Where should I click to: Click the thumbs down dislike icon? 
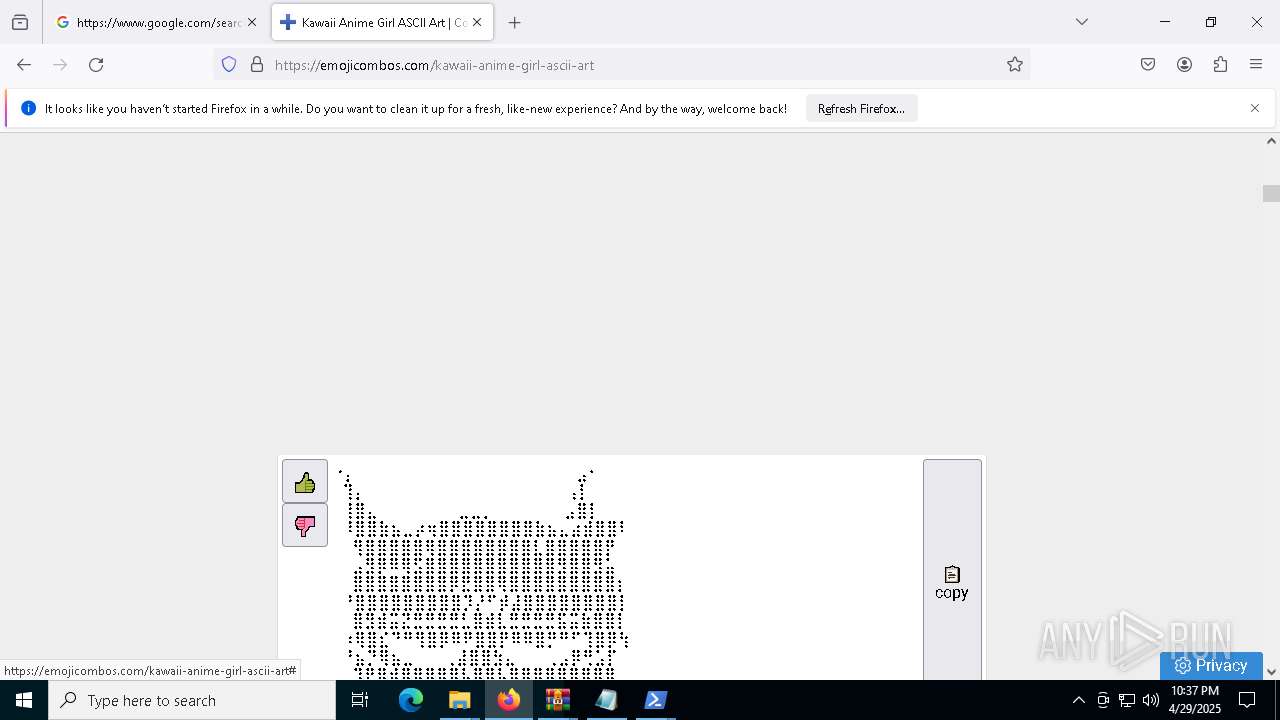click(305, 525)
